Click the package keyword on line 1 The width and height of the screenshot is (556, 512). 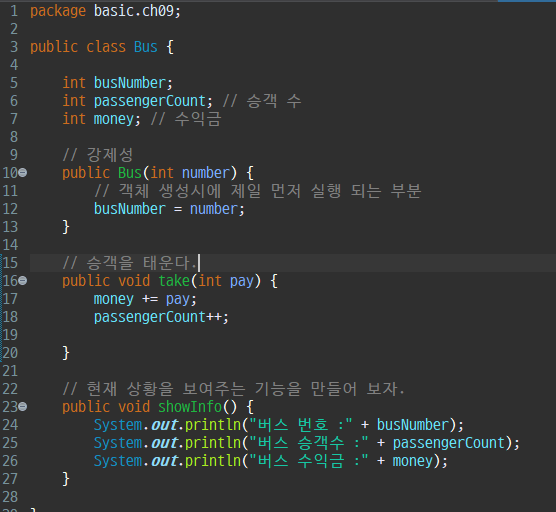coord(58,11)
